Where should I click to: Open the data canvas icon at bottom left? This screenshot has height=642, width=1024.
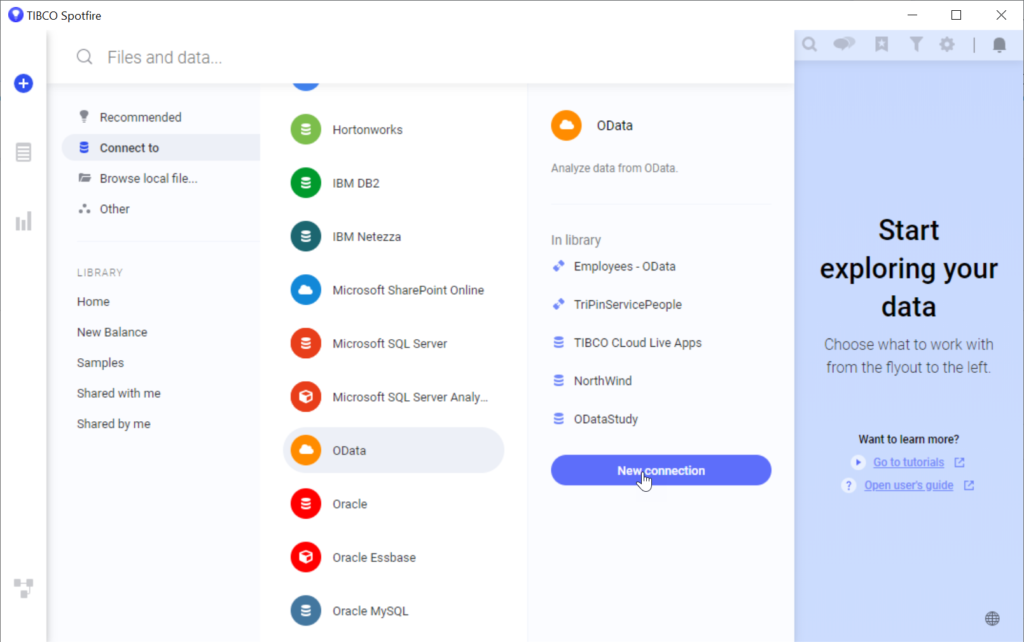[x=23, y=587]
